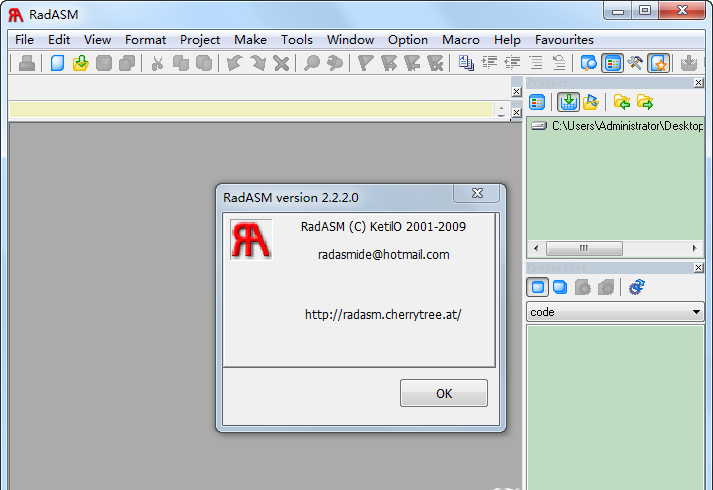This screenshot has height=490, width=713.
Task: Click the RadASM logo in About dialog
Action: [251, 240]
